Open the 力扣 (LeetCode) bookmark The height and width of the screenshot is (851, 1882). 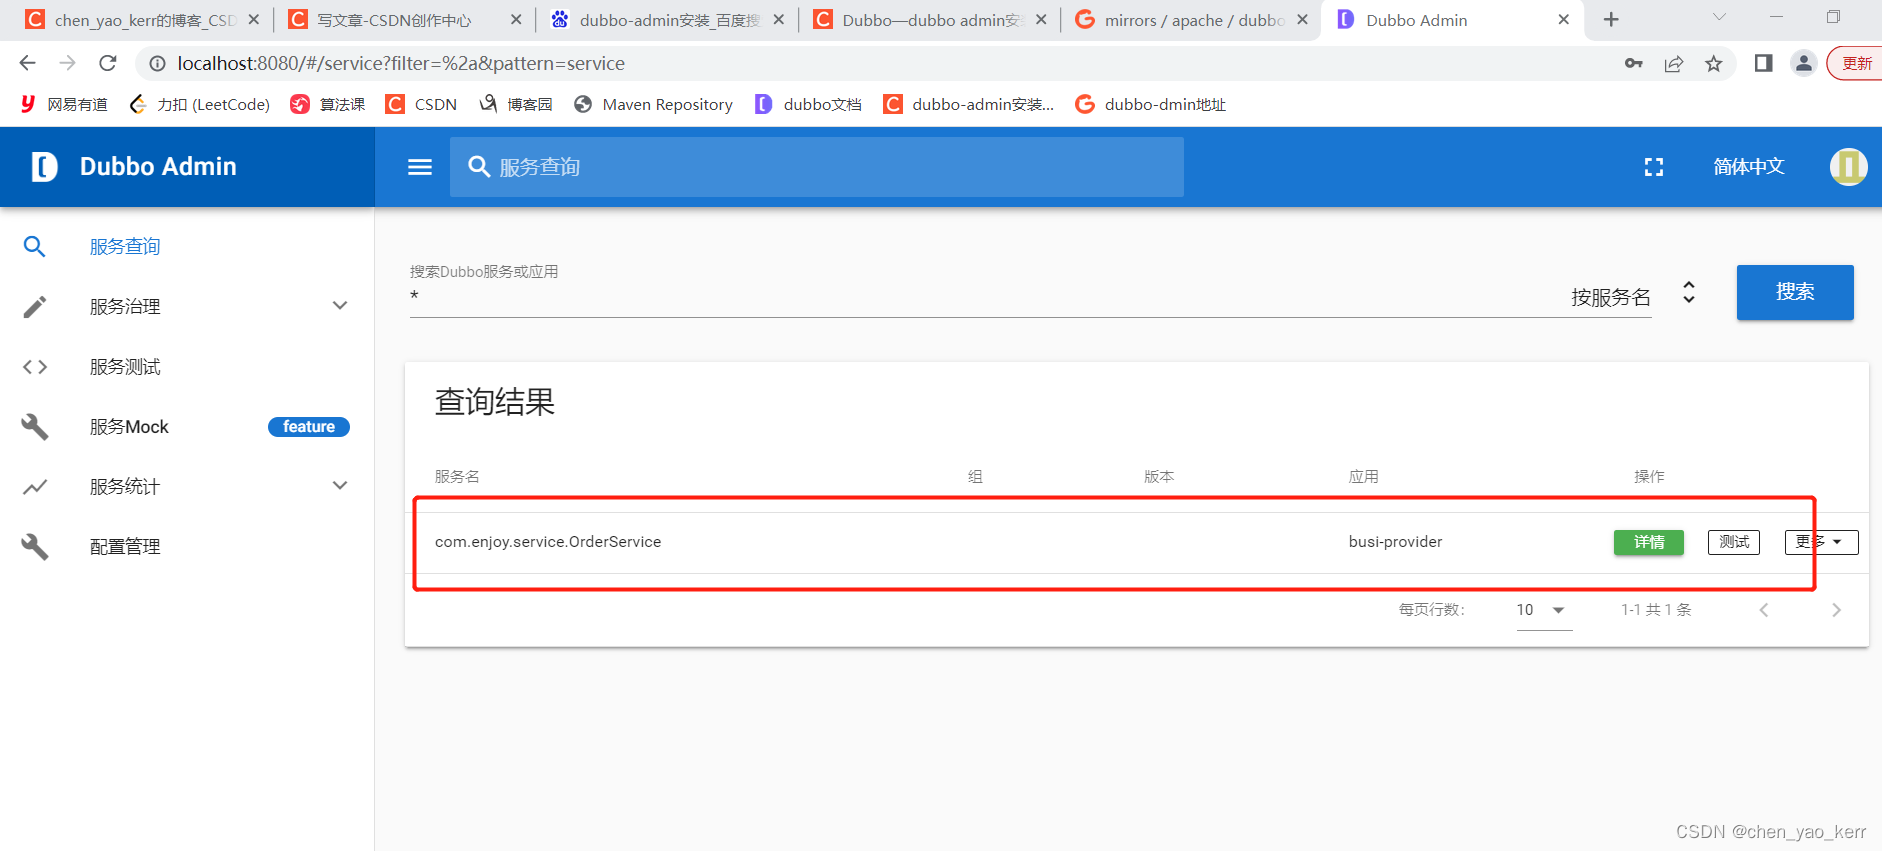pyautogui.click(x=199, y=104)
